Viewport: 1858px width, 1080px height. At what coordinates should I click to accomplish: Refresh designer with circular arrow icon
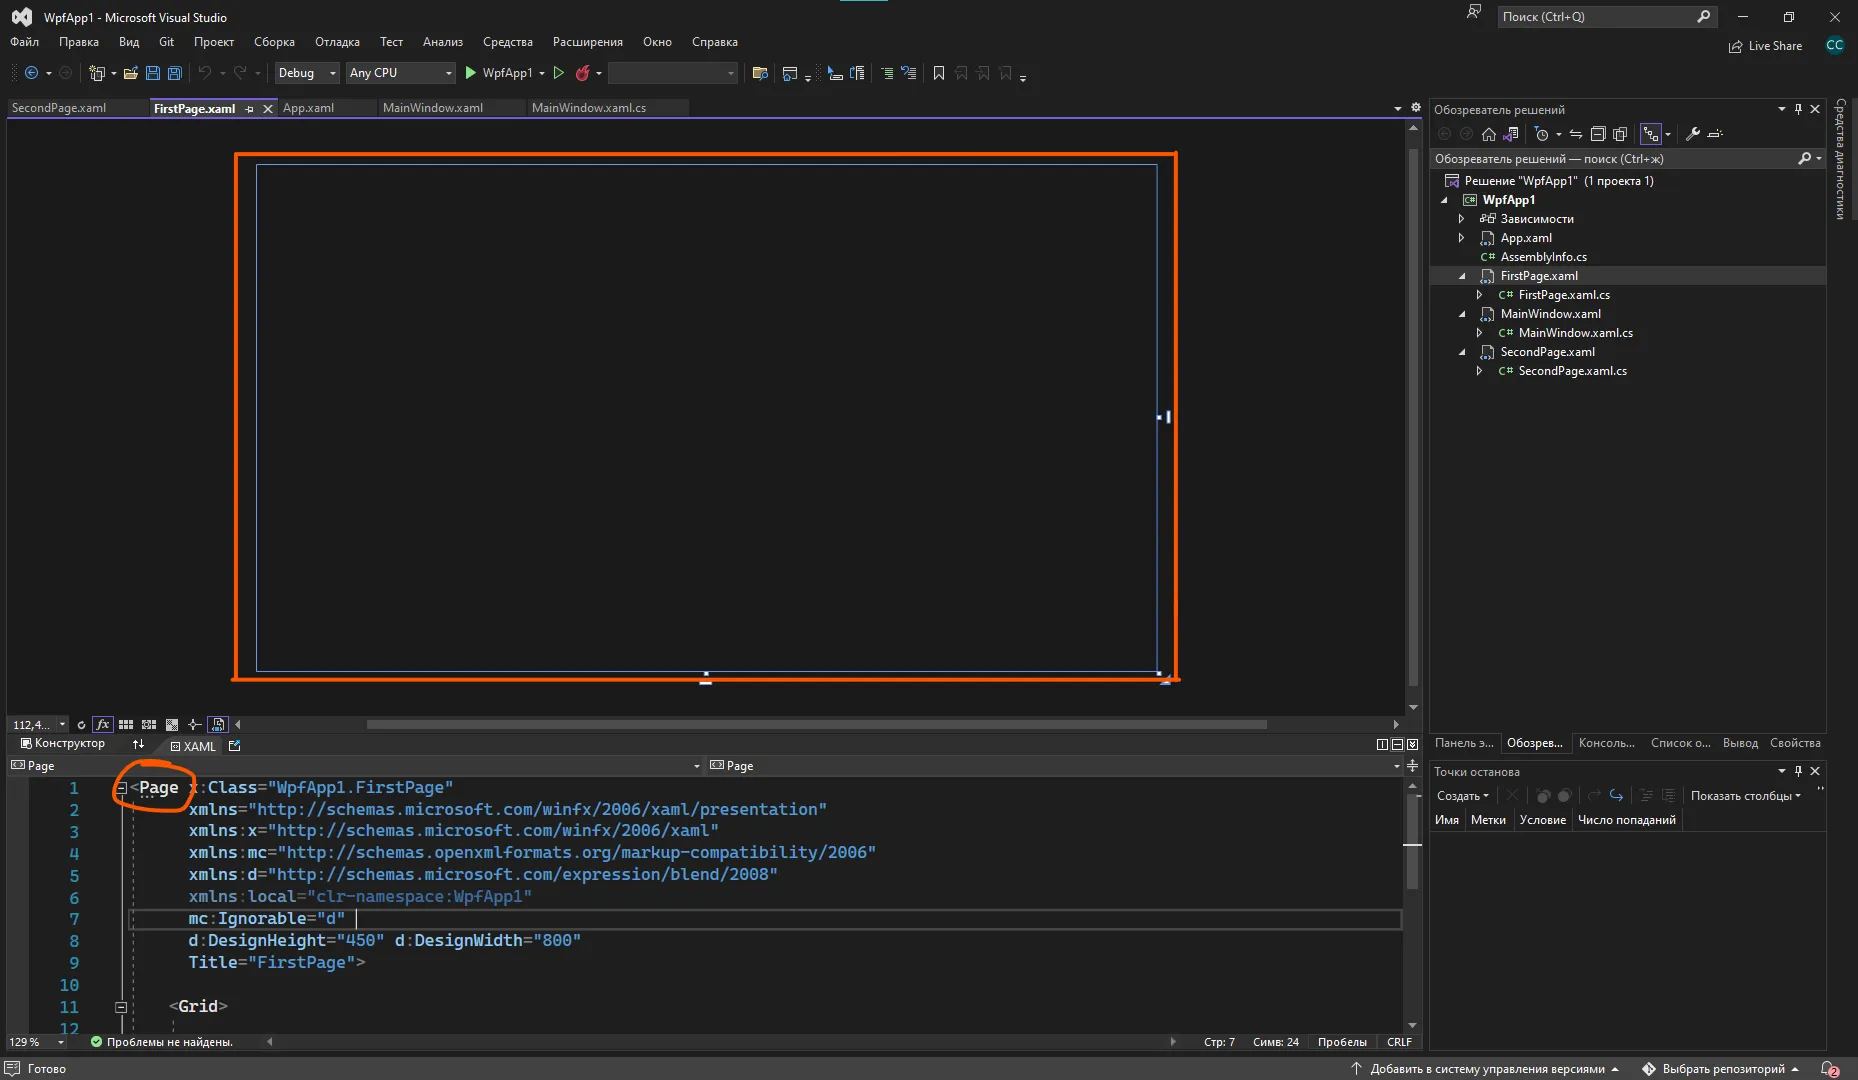point(81,724)
